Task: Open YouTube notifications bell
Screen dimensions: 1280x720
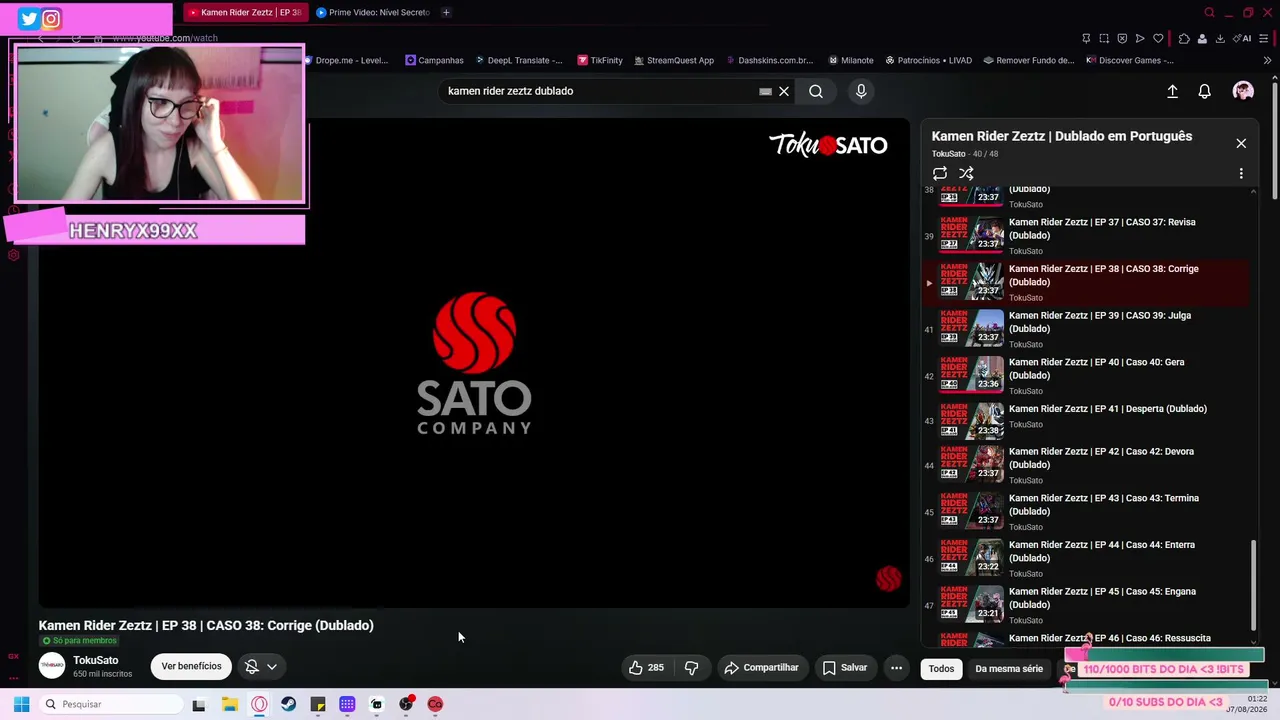Action: click(1204, 91)
